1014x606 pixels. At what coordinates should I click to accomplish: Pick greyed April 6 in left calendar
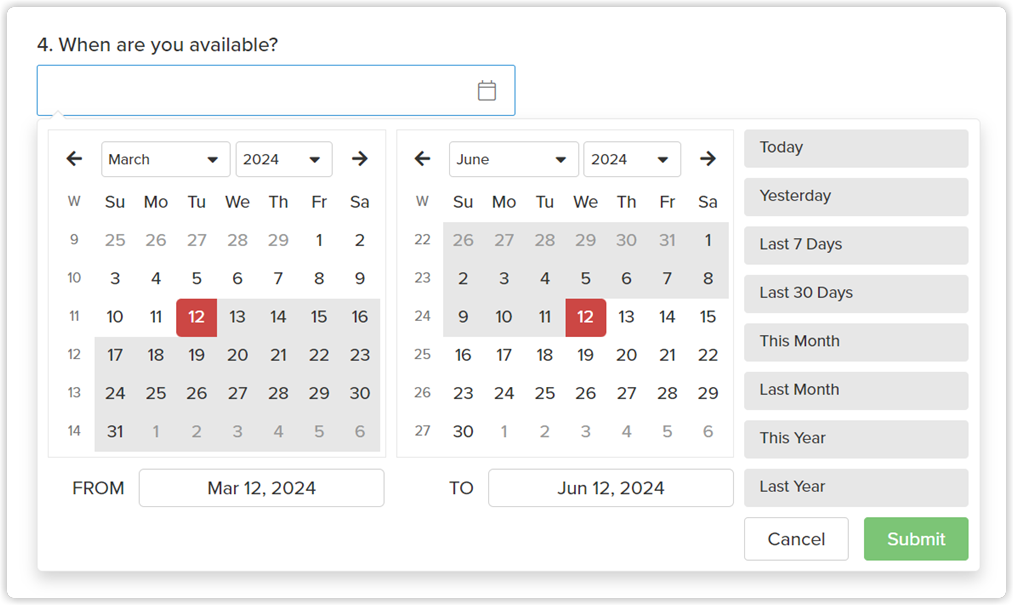[360, 431]
